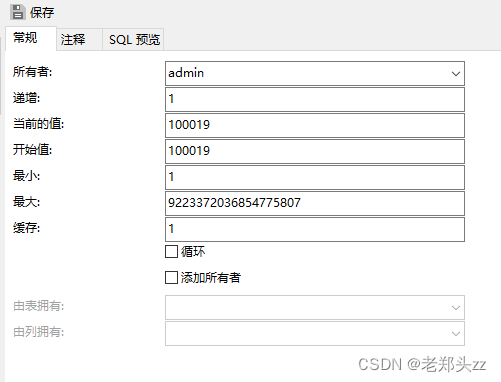
Task: Open the 注释 tab
Action: pos(79,39)
